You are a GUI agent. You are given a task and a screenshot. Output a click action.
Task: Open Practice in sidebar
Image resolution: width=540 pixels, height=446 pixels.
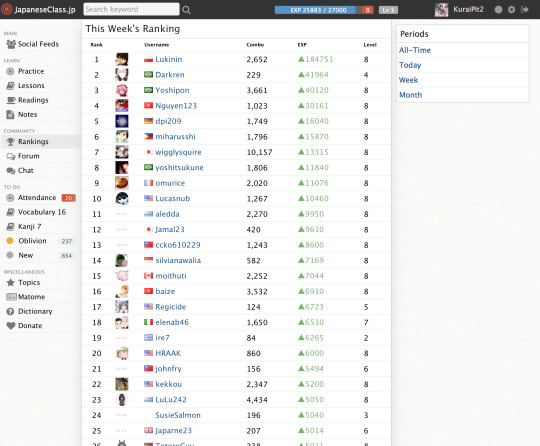click(x=31, y=71)
